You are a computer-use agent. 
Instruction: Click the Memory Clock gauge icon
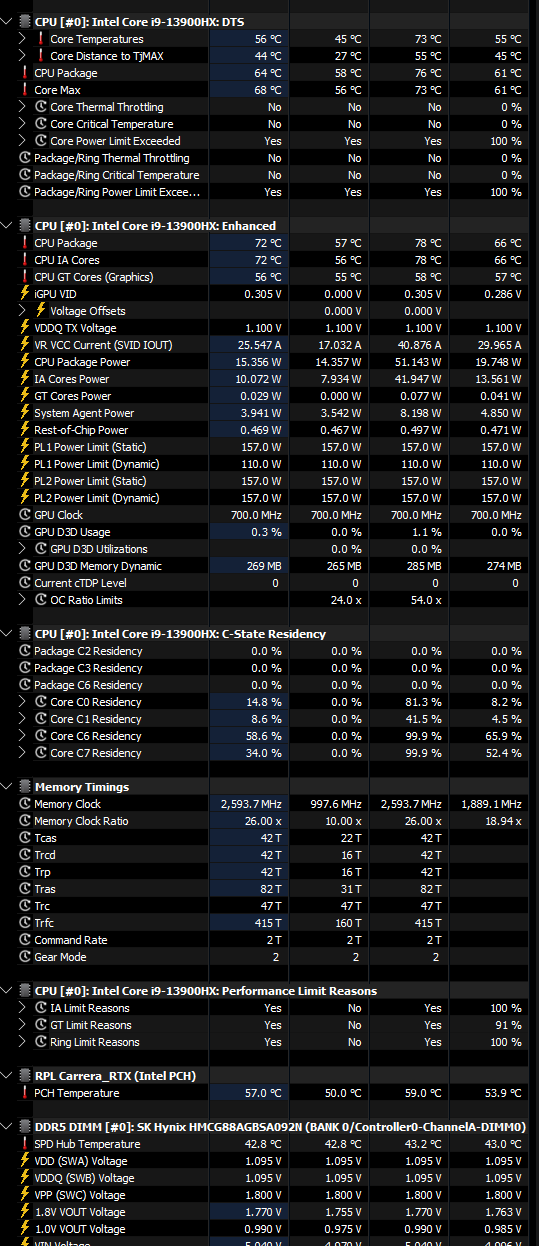[x=25, y=804]
